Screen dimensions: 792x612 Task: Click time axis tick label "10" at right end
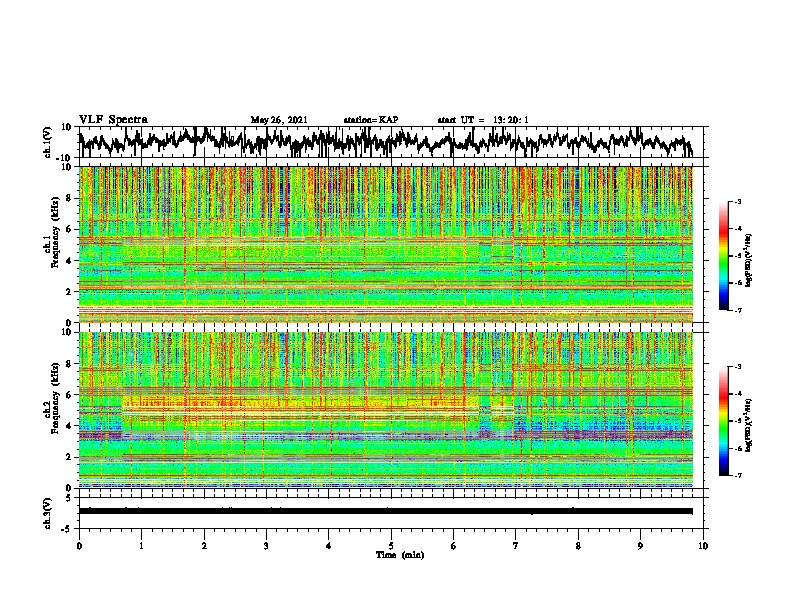point(703,546)
